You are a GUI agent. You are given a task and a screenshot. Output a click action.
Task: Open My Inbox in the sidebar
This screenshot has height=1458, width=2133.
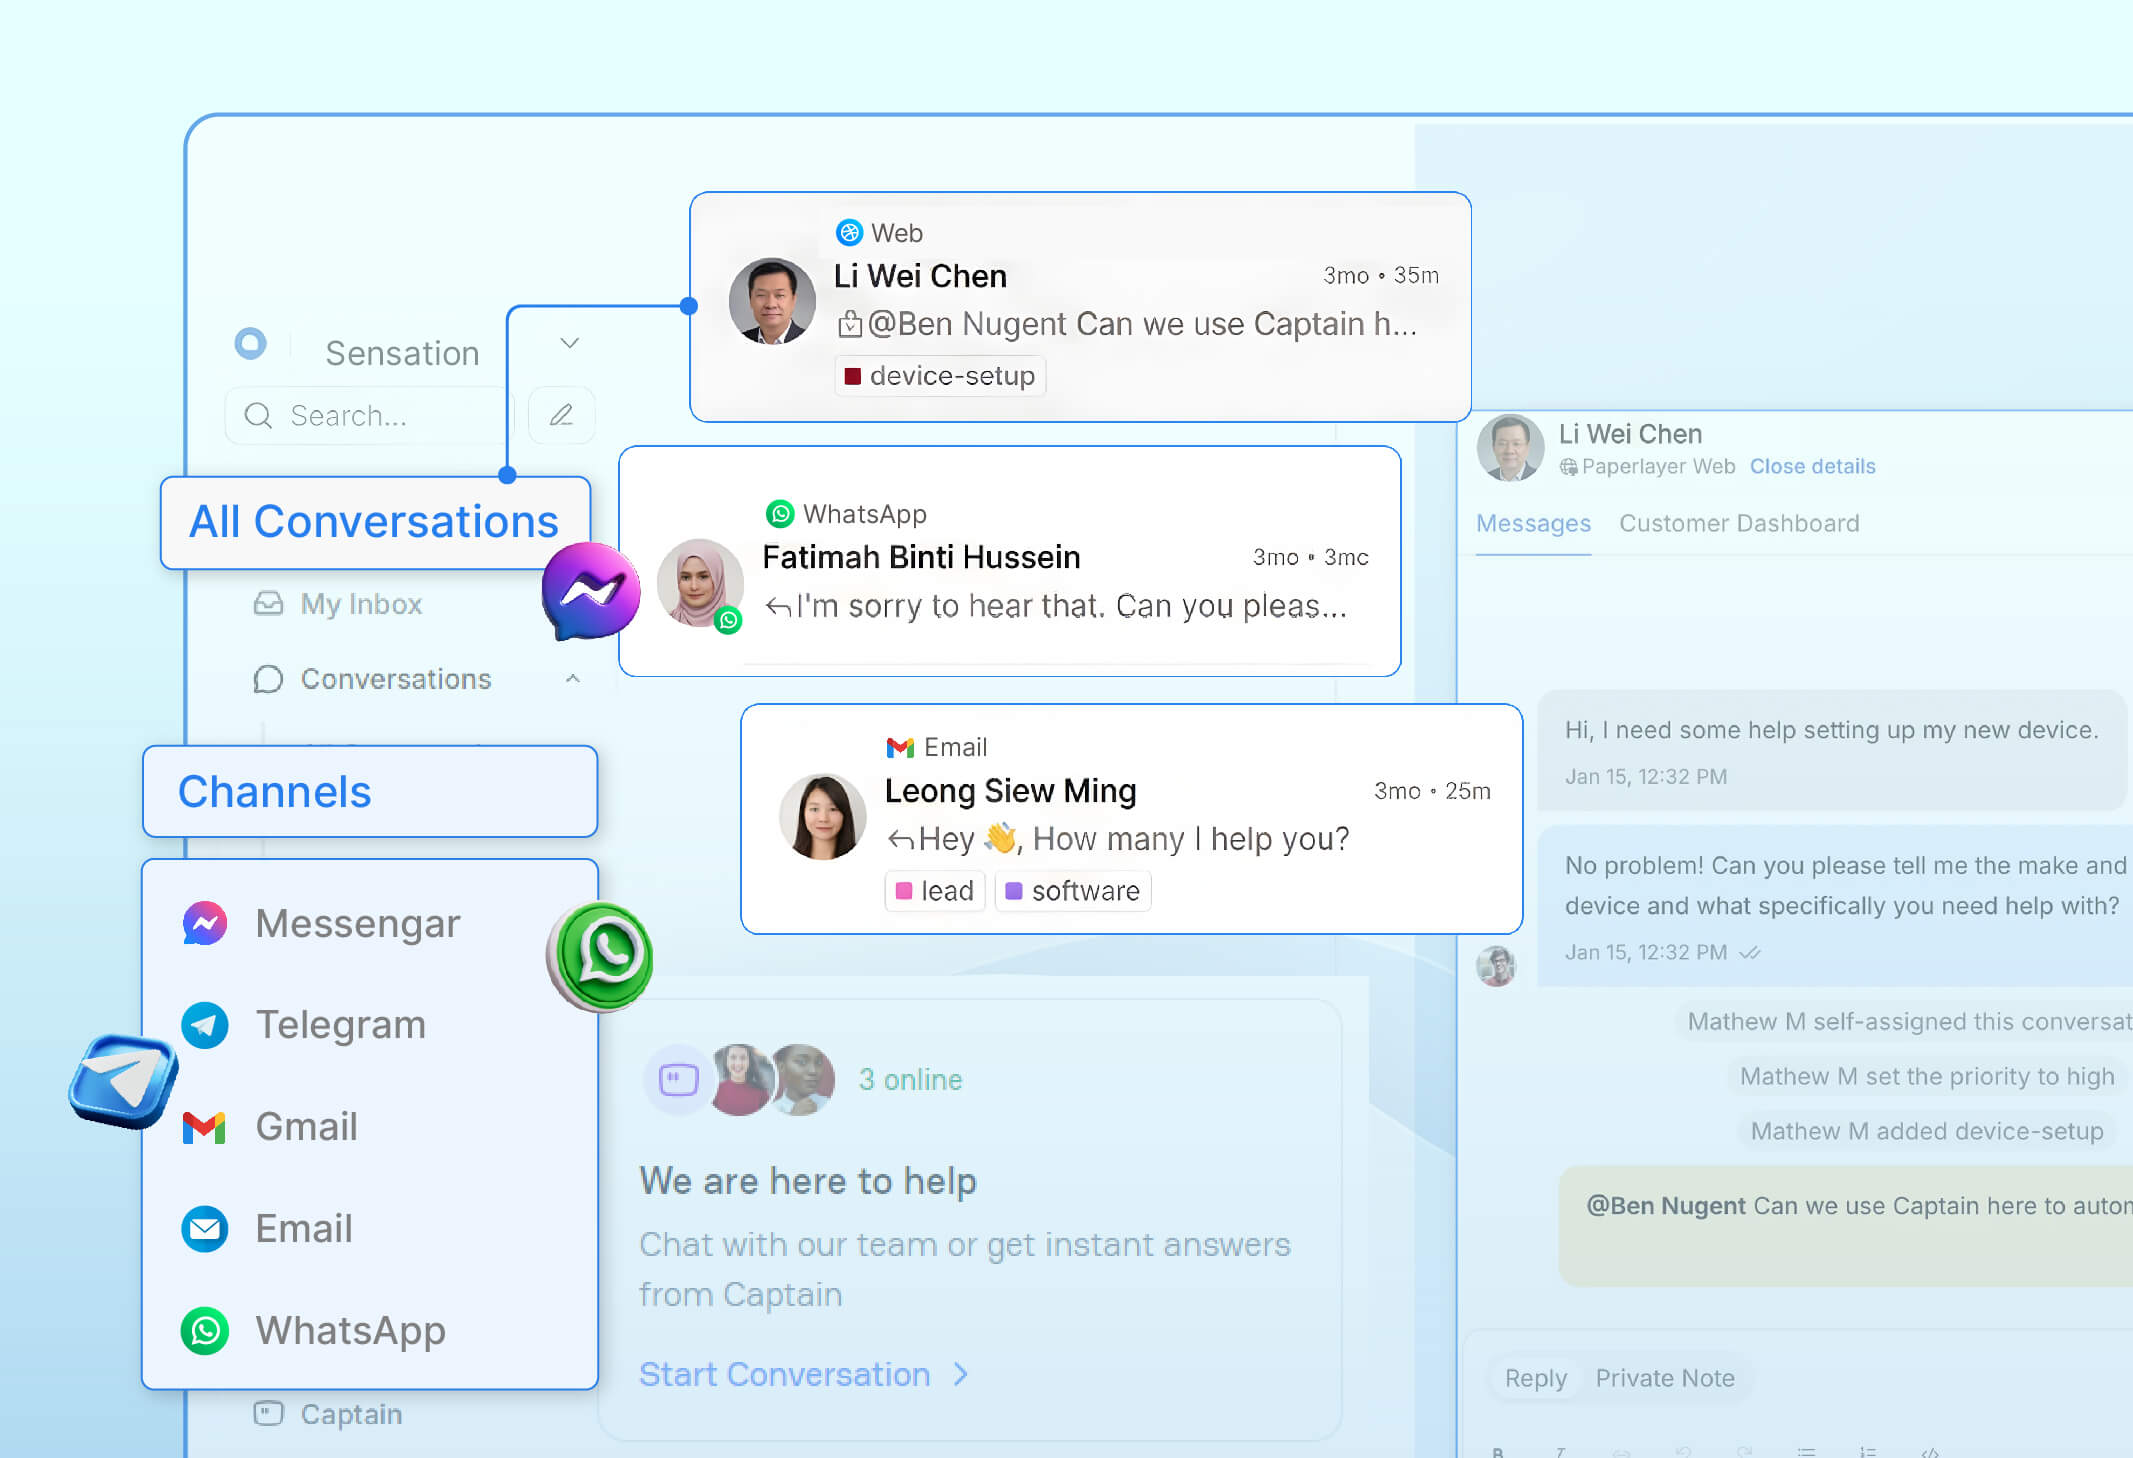pos(360,604)
